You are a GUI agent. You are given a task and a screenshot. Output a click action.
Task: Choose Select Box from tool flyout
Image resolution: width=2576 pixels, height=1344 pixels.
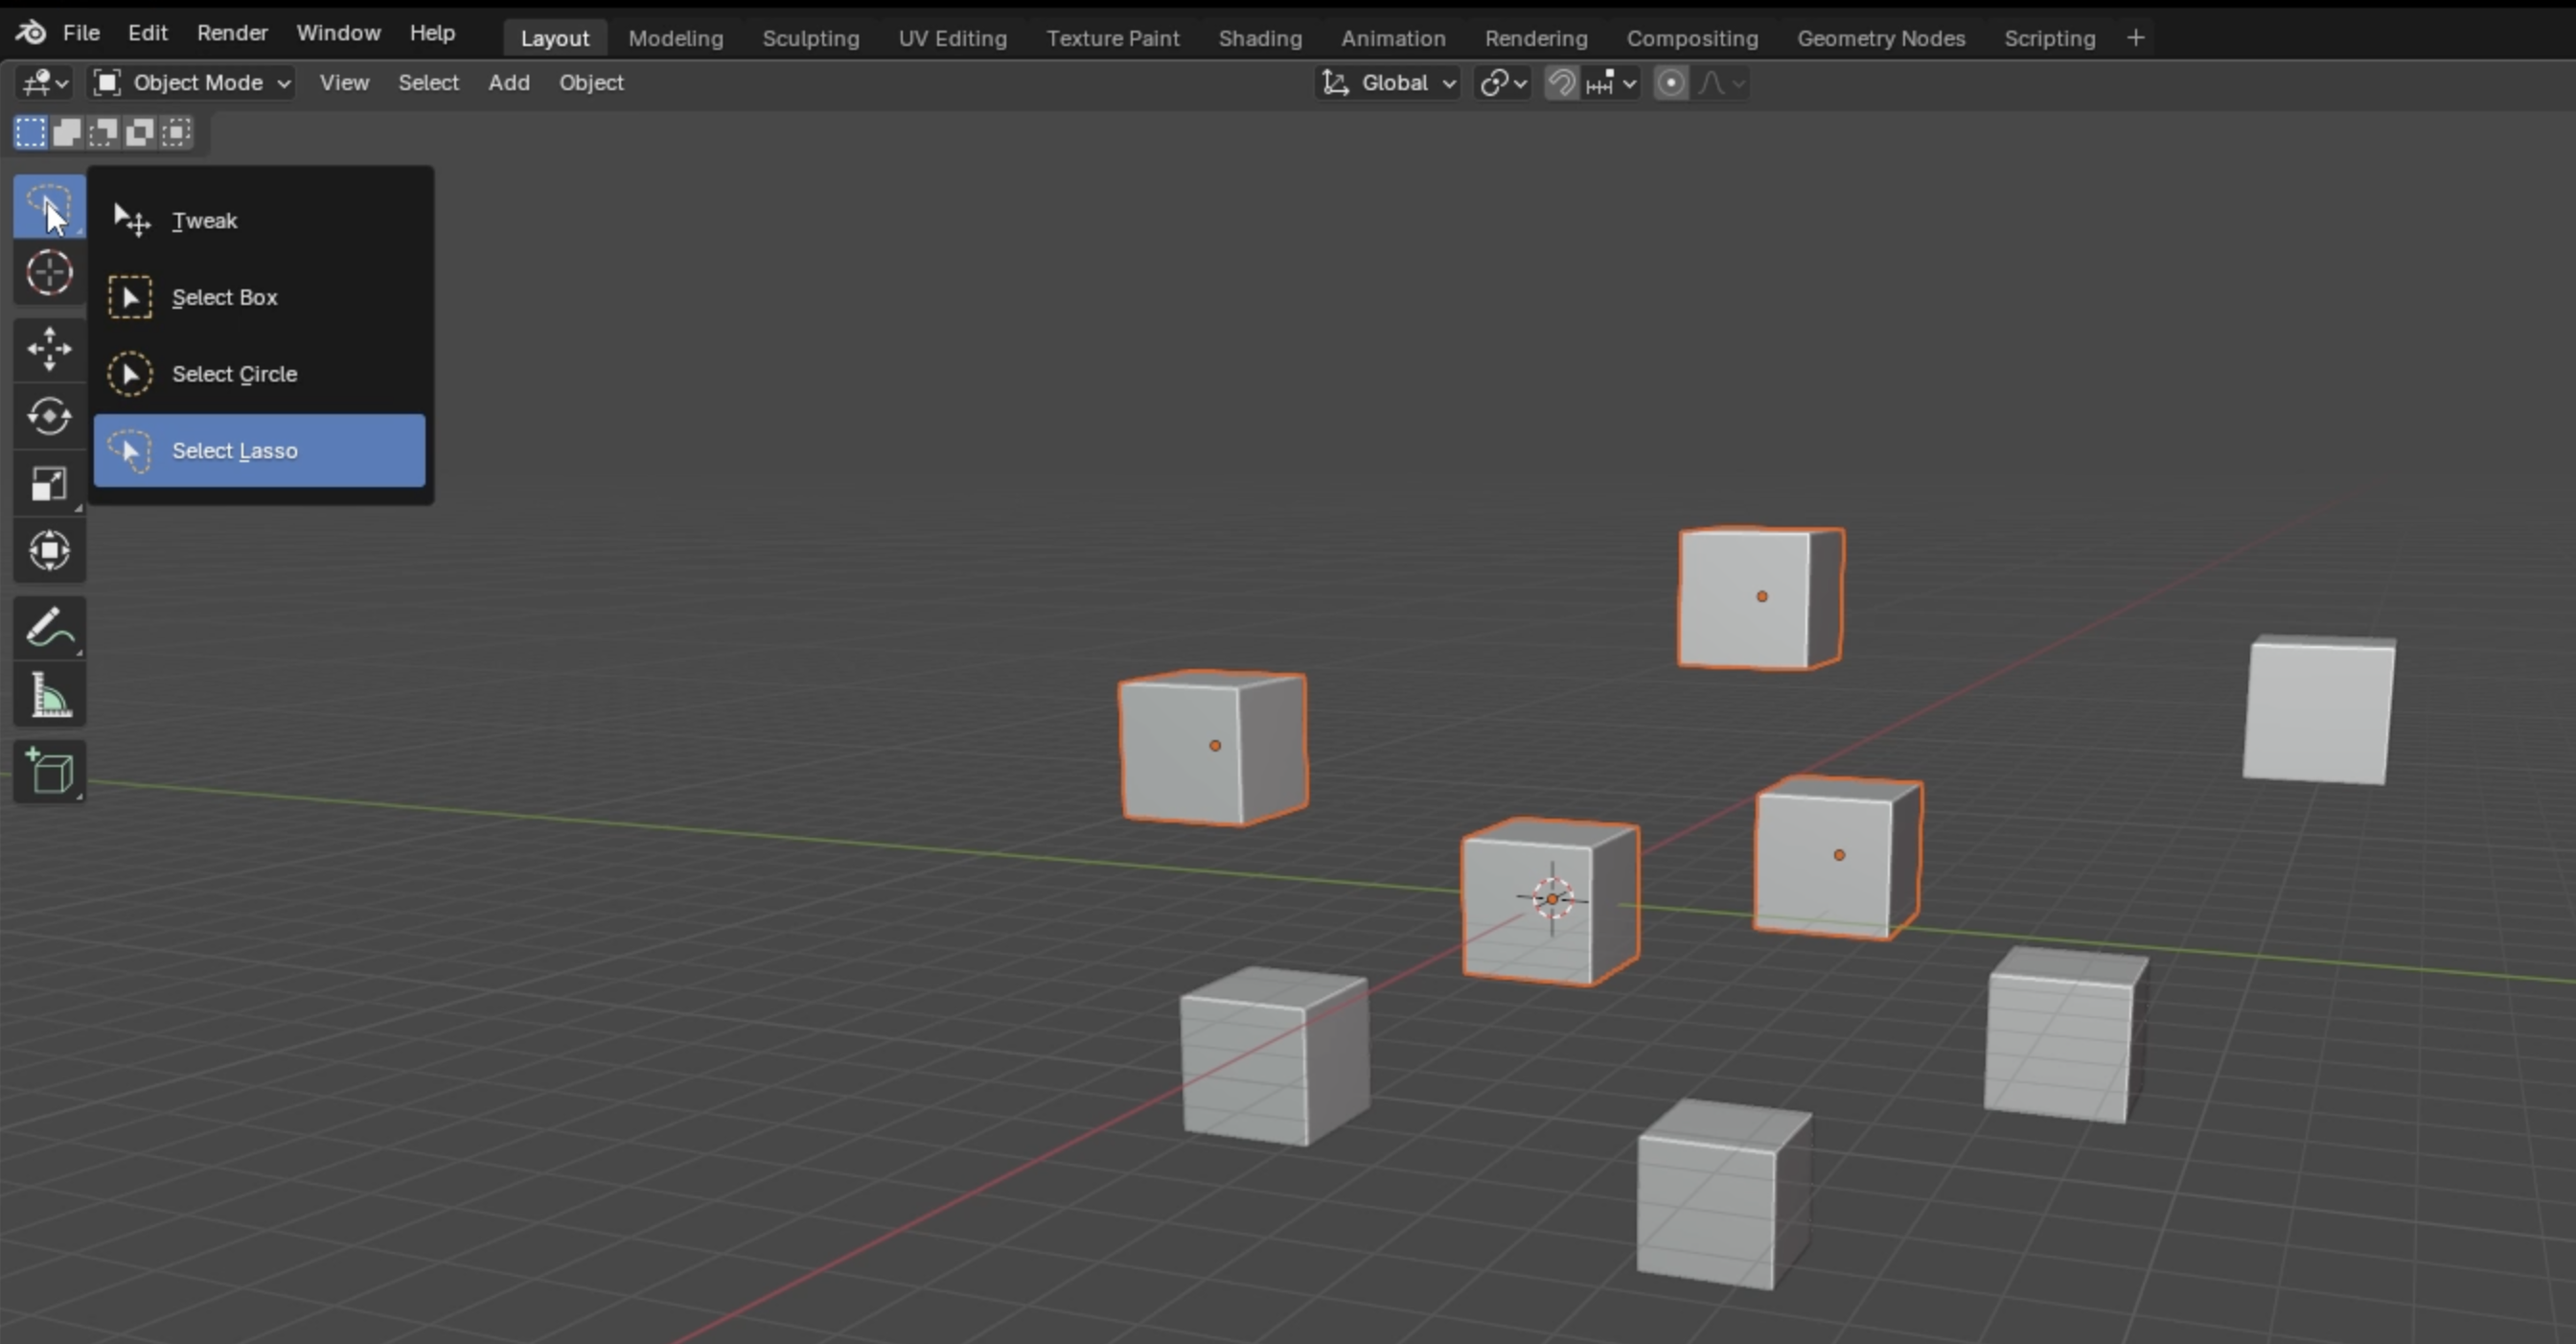pos(224,297)
